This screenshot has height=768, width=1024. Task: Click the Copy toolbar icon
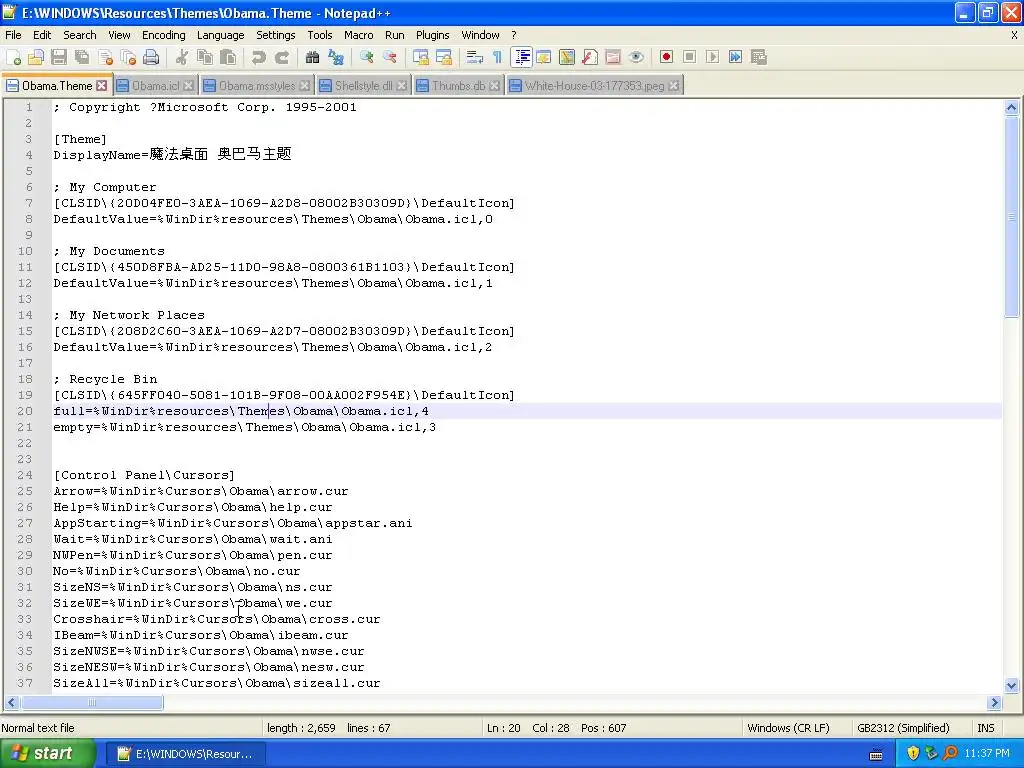(205, 57)
